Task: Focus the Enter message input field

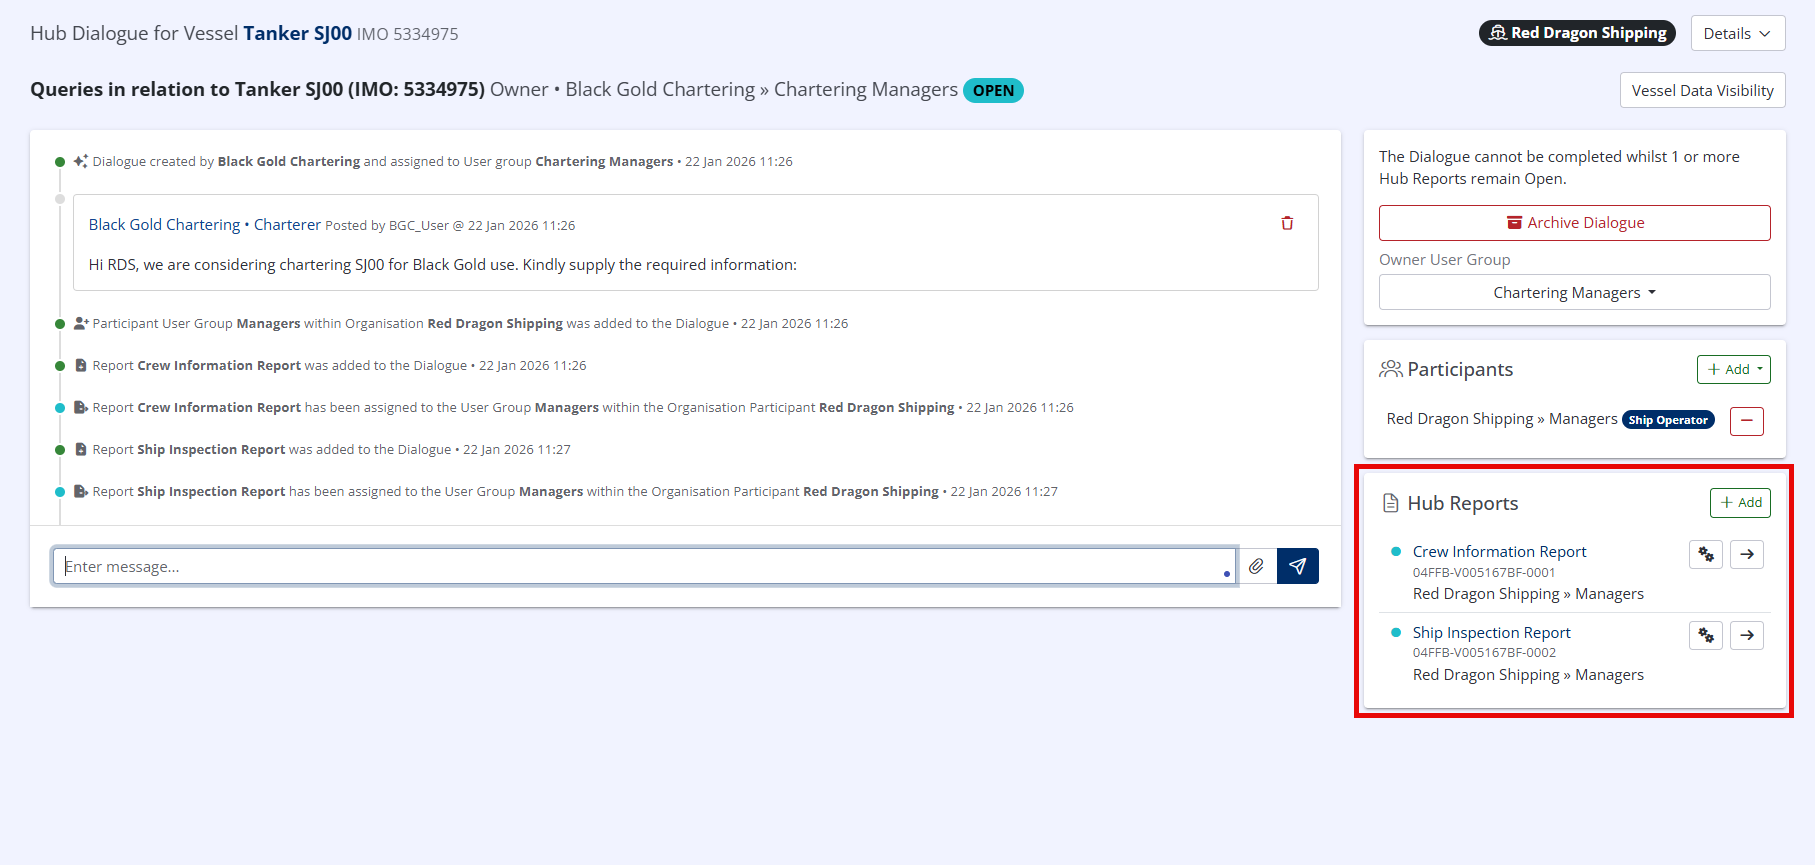Action: point(640,566)
